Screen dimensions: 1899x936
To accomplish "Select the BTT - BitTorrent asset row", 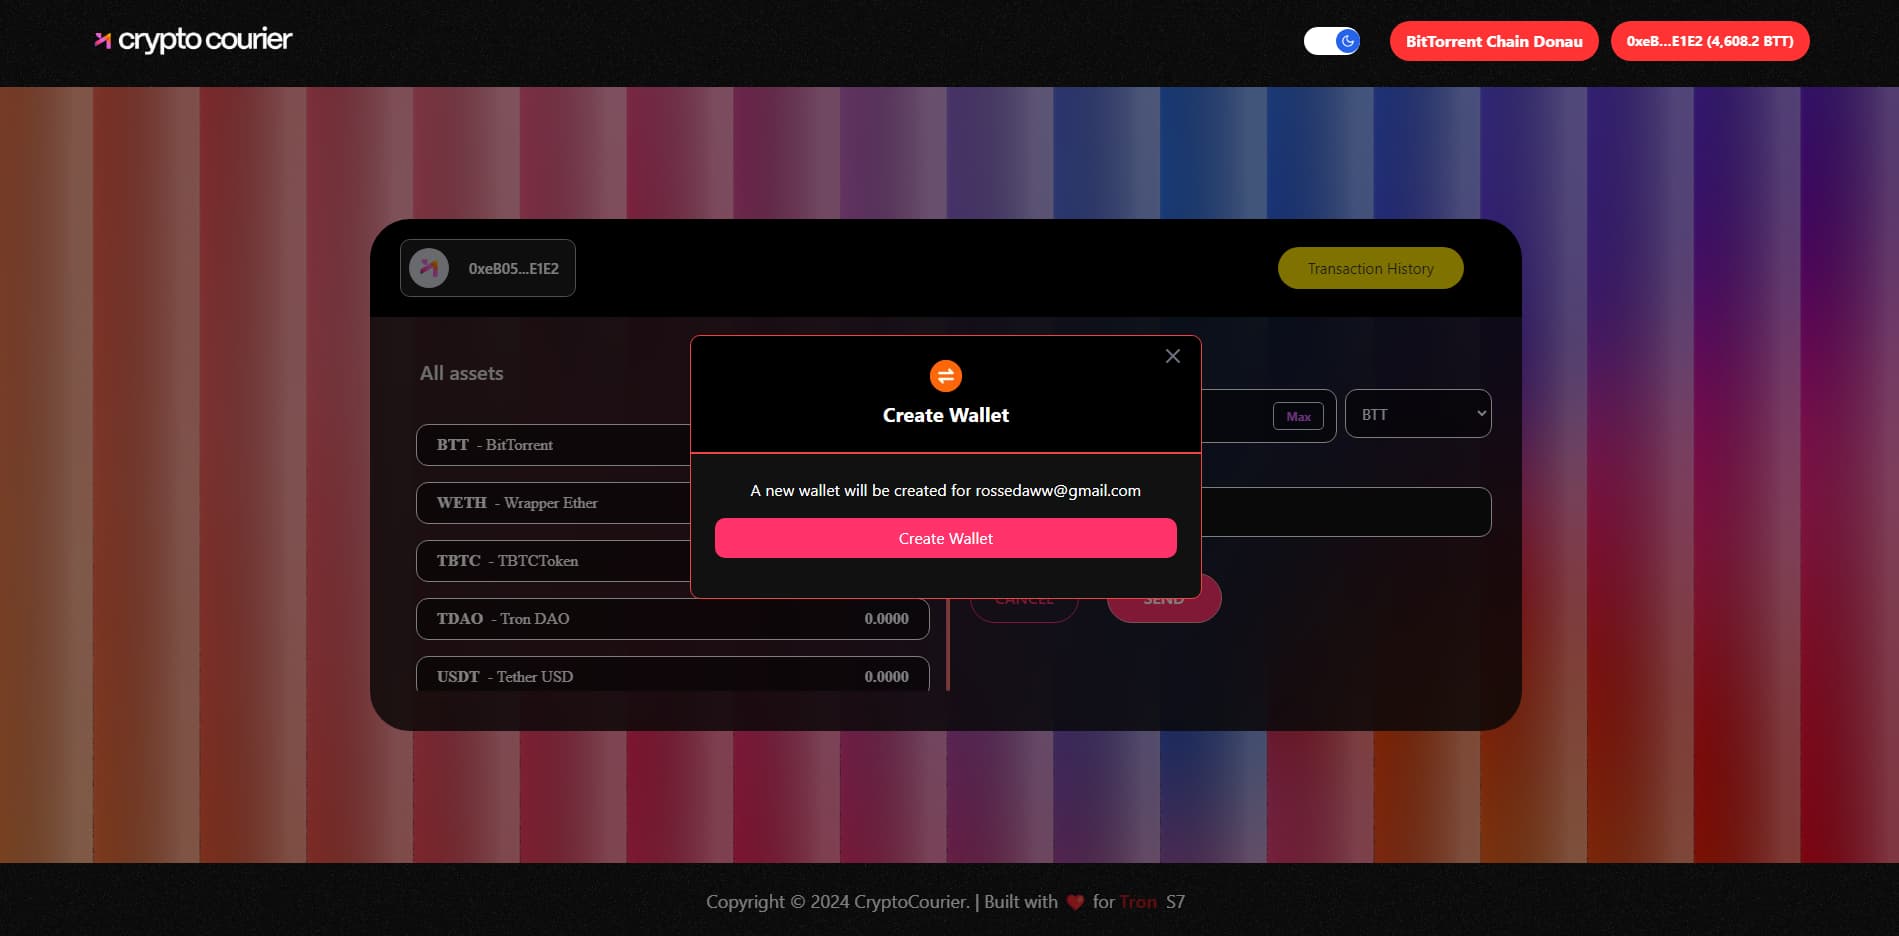I will pos(553,445).
